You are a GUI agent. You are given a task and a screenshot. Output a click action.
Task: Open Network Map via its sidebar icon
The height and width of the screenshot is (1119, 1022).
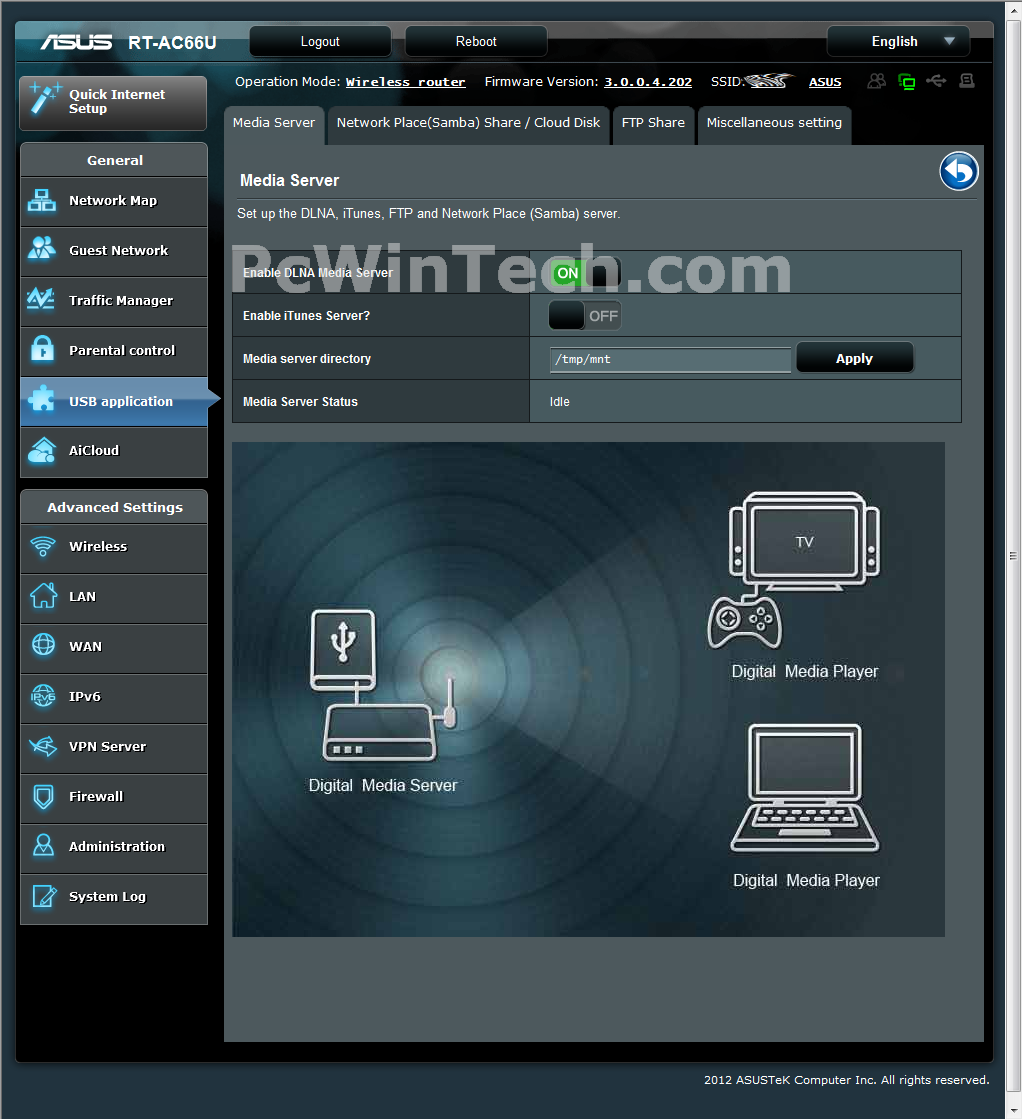click(x=41, y=201)
